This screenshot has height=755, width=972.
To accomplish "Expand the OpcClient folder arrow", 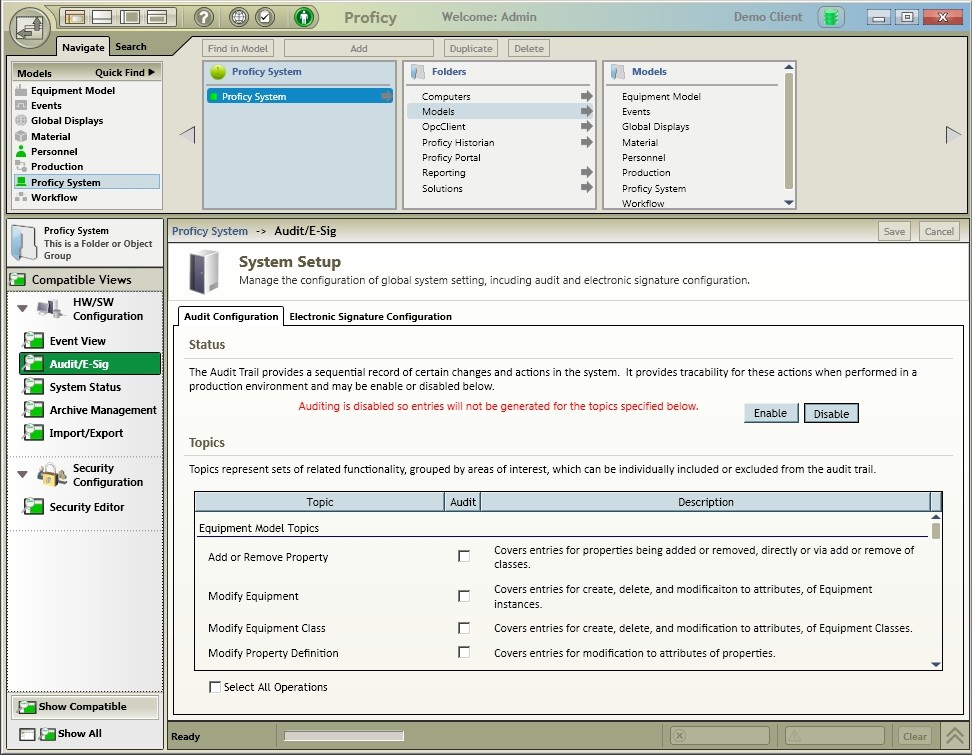I will click(586, 126).
